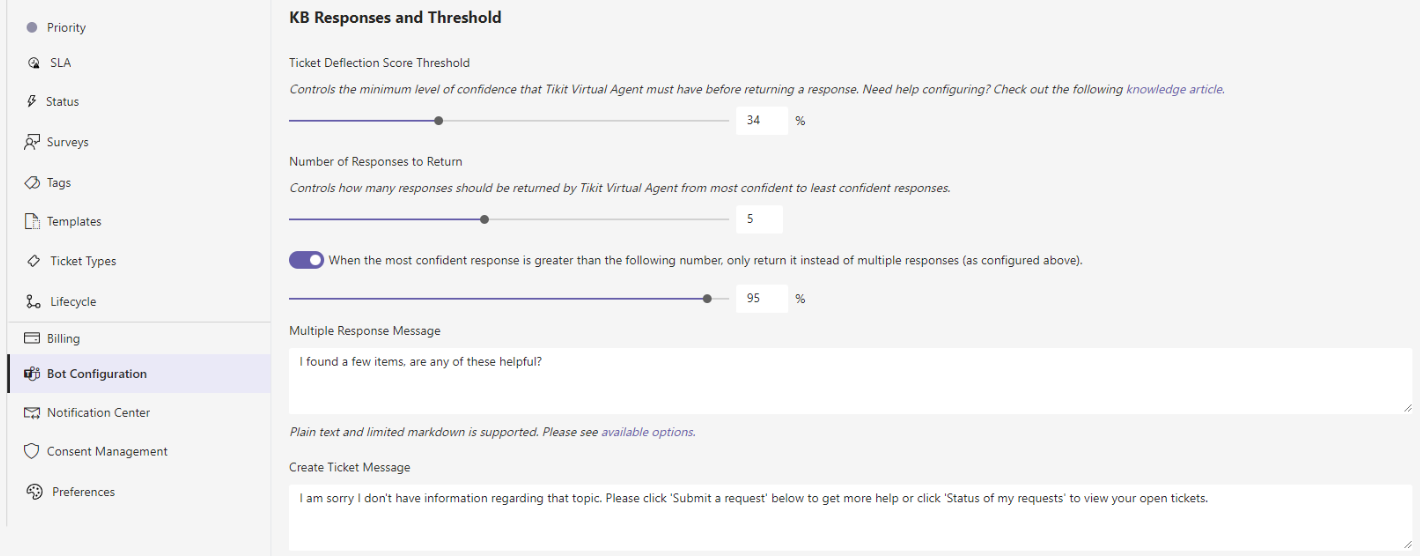The height and width of the screenshot is (556, 1420).
Task: Click the Number of Responses slider handle
Action: coord(485,219)
